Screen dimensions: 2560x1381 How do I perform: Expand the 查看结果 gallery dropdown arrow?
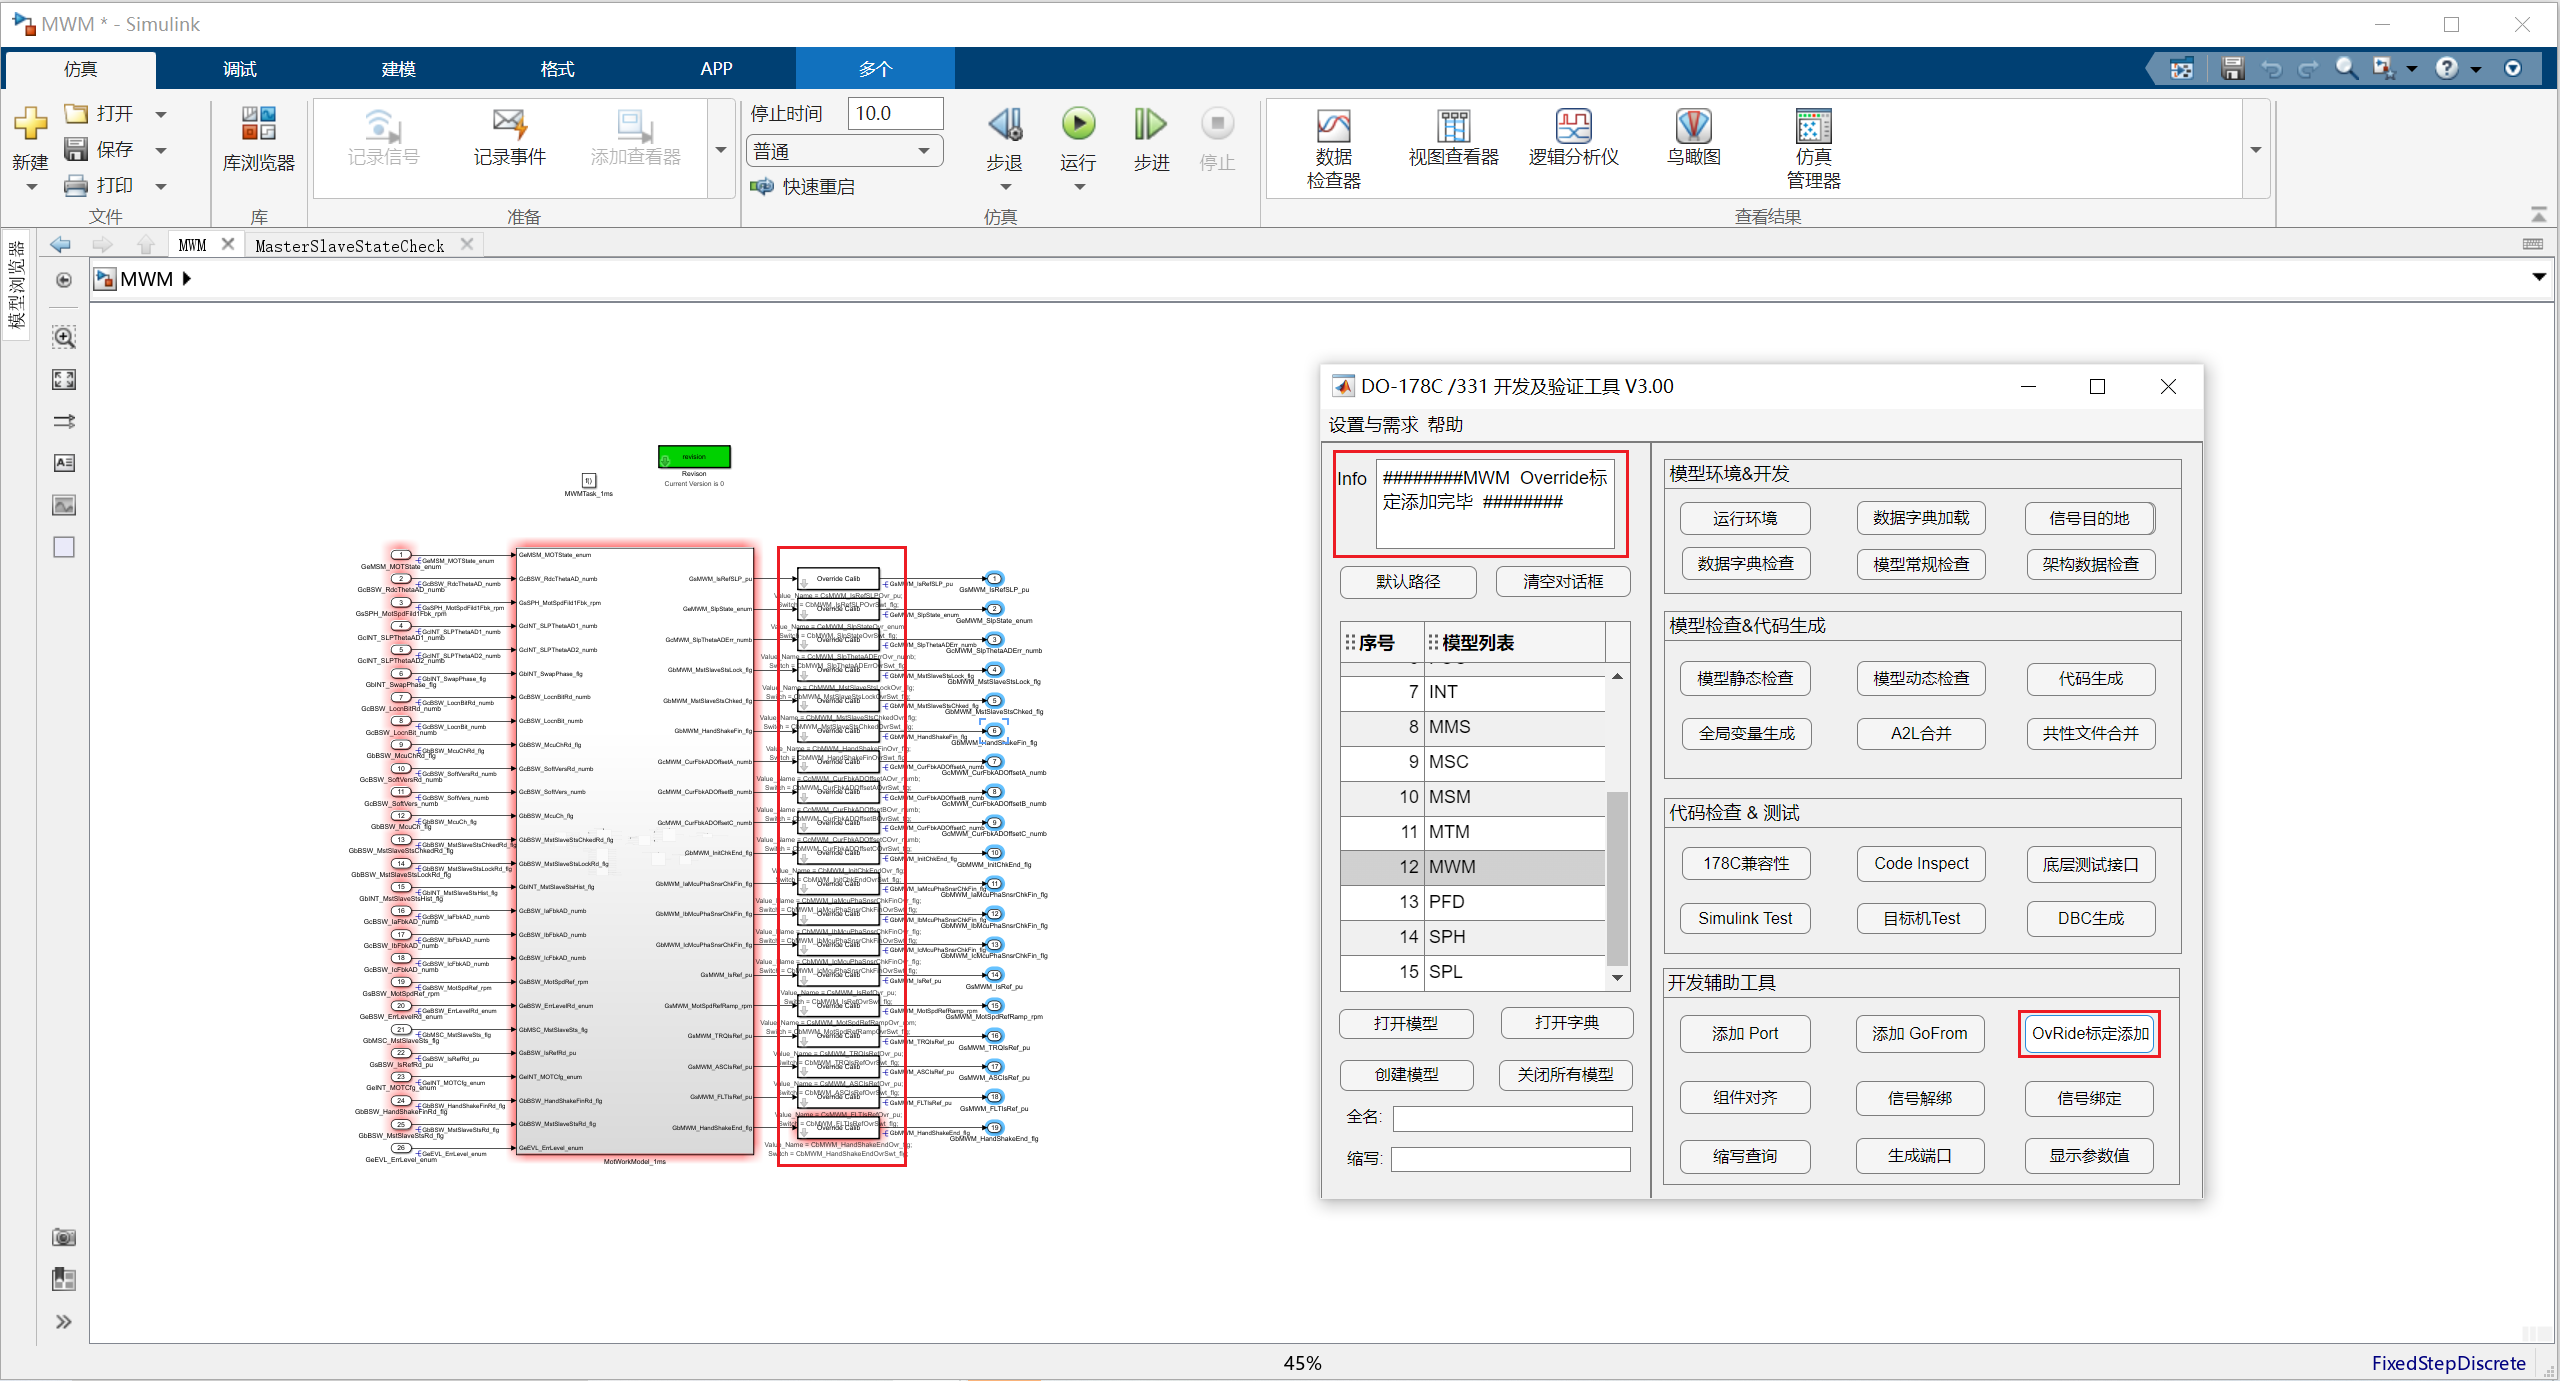[2256, 150]
